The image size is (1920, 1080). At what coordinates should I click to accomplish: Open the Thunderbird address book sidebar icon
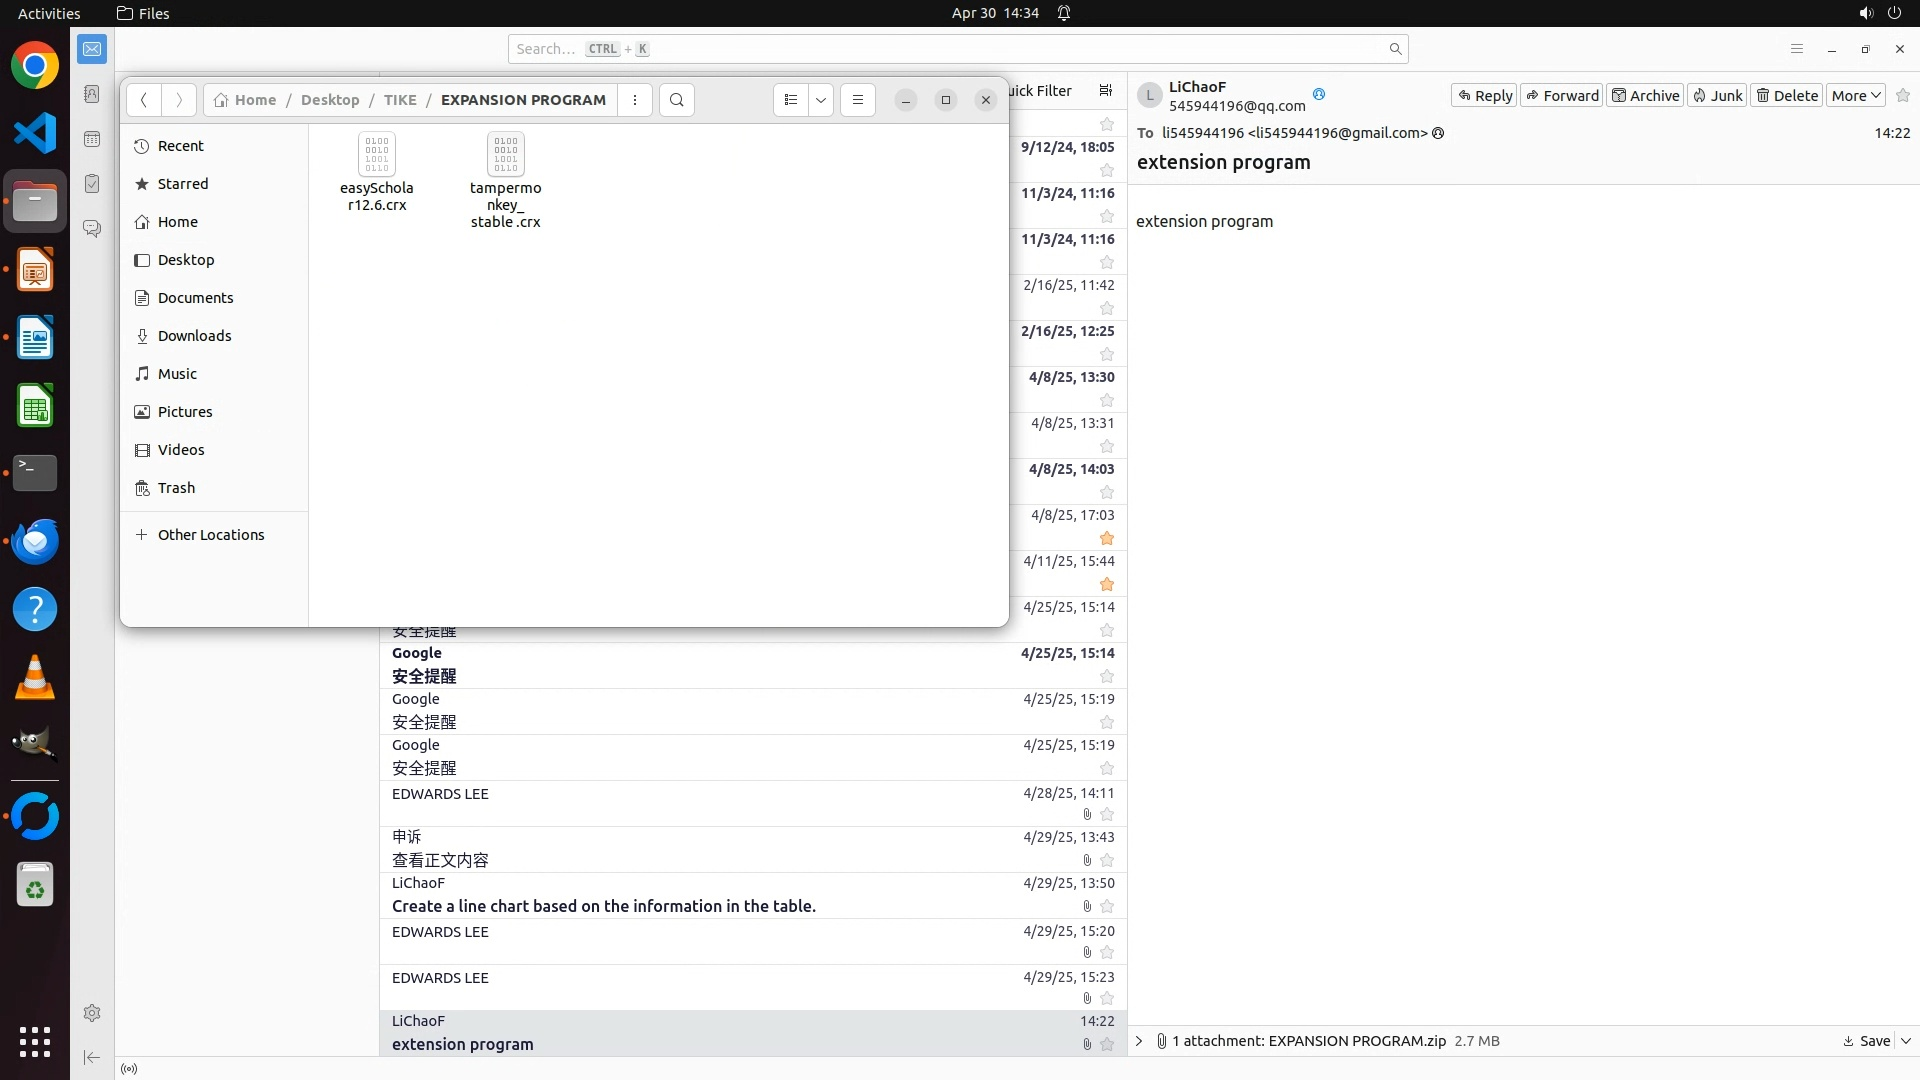click(x=92, y=94)
